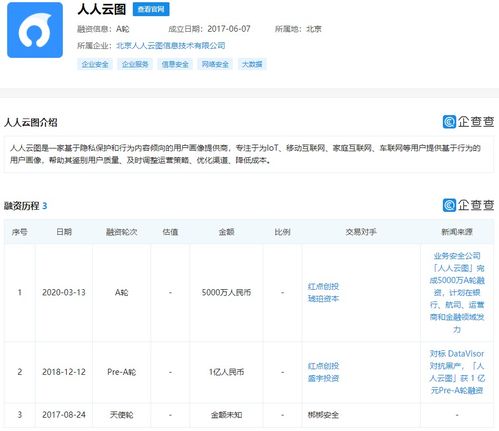
Task: Click the 天使轮 round cell
Action: pos(122,415)
